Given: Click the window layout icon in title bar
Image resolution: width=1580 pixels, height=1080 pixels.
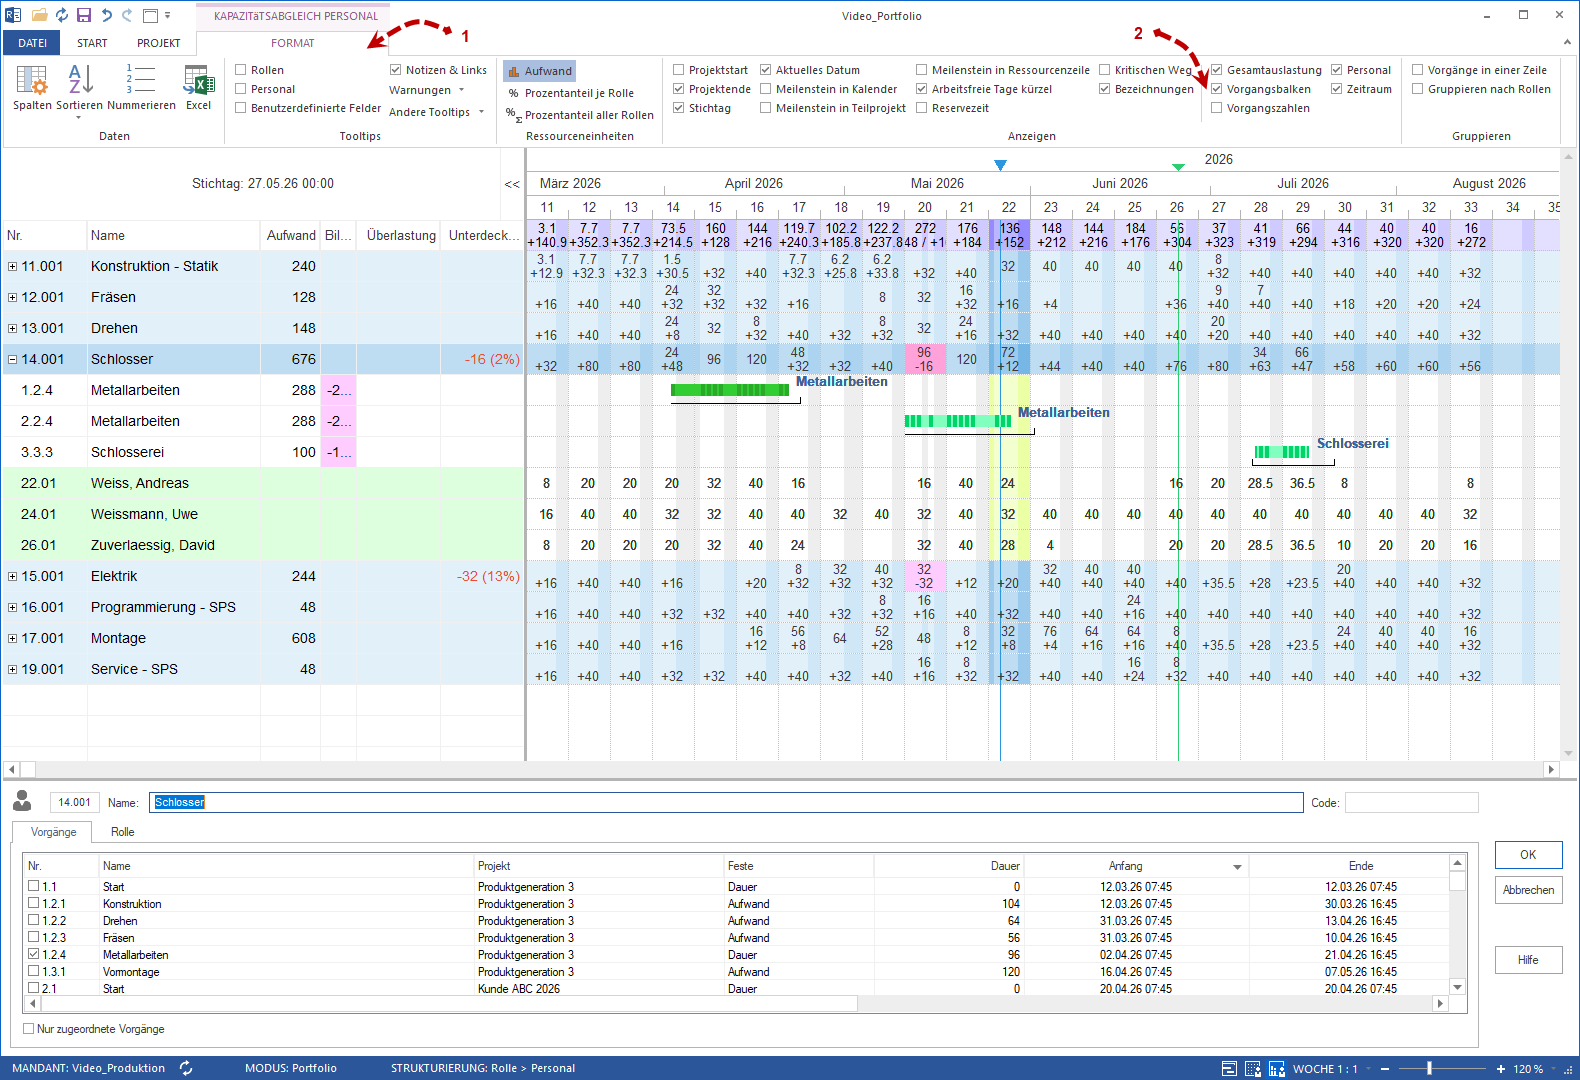Looking at the screenshot, I should click(x=150, y=15).
